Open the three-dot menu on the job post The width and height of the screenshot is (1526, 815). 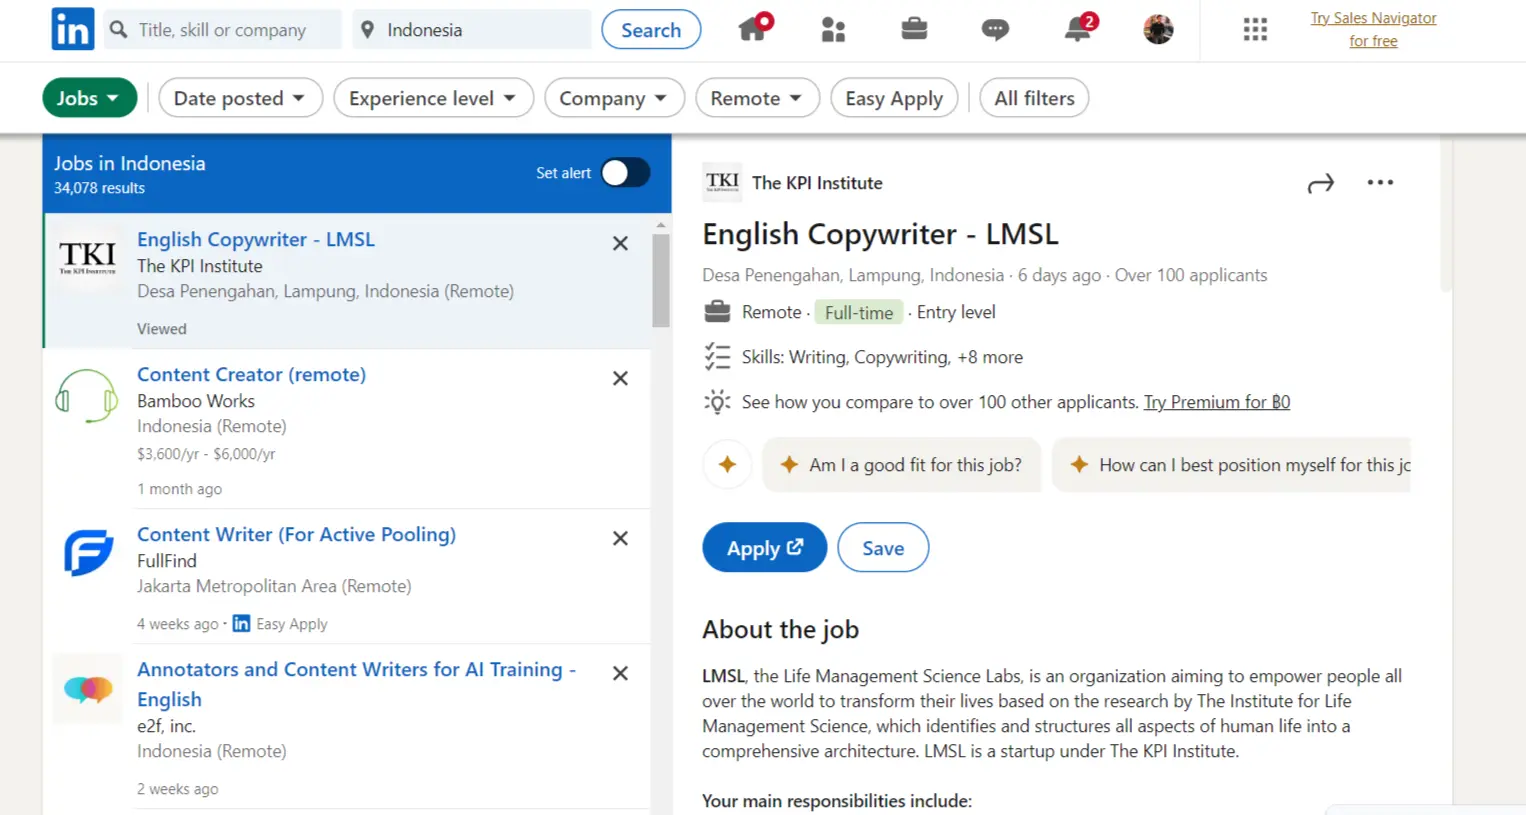(x=1380, y=183)
